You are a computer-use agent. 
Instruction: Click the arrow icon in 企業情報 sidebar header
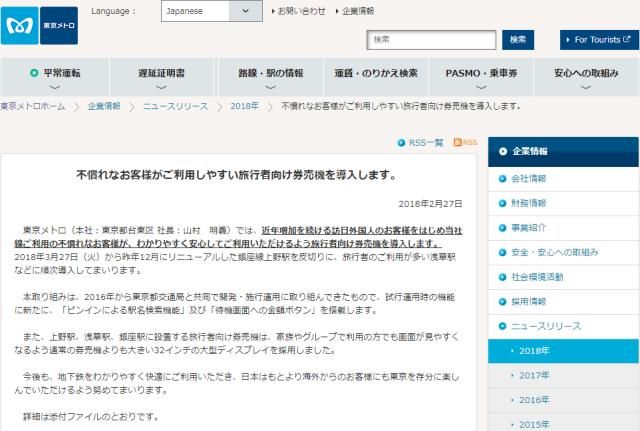503,151
